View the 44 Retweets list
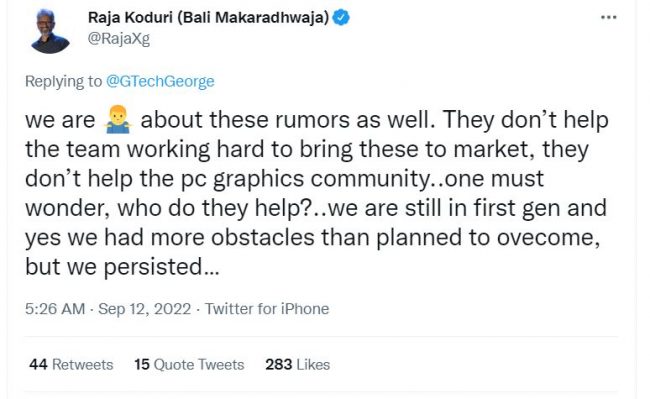 click(71, 365)
